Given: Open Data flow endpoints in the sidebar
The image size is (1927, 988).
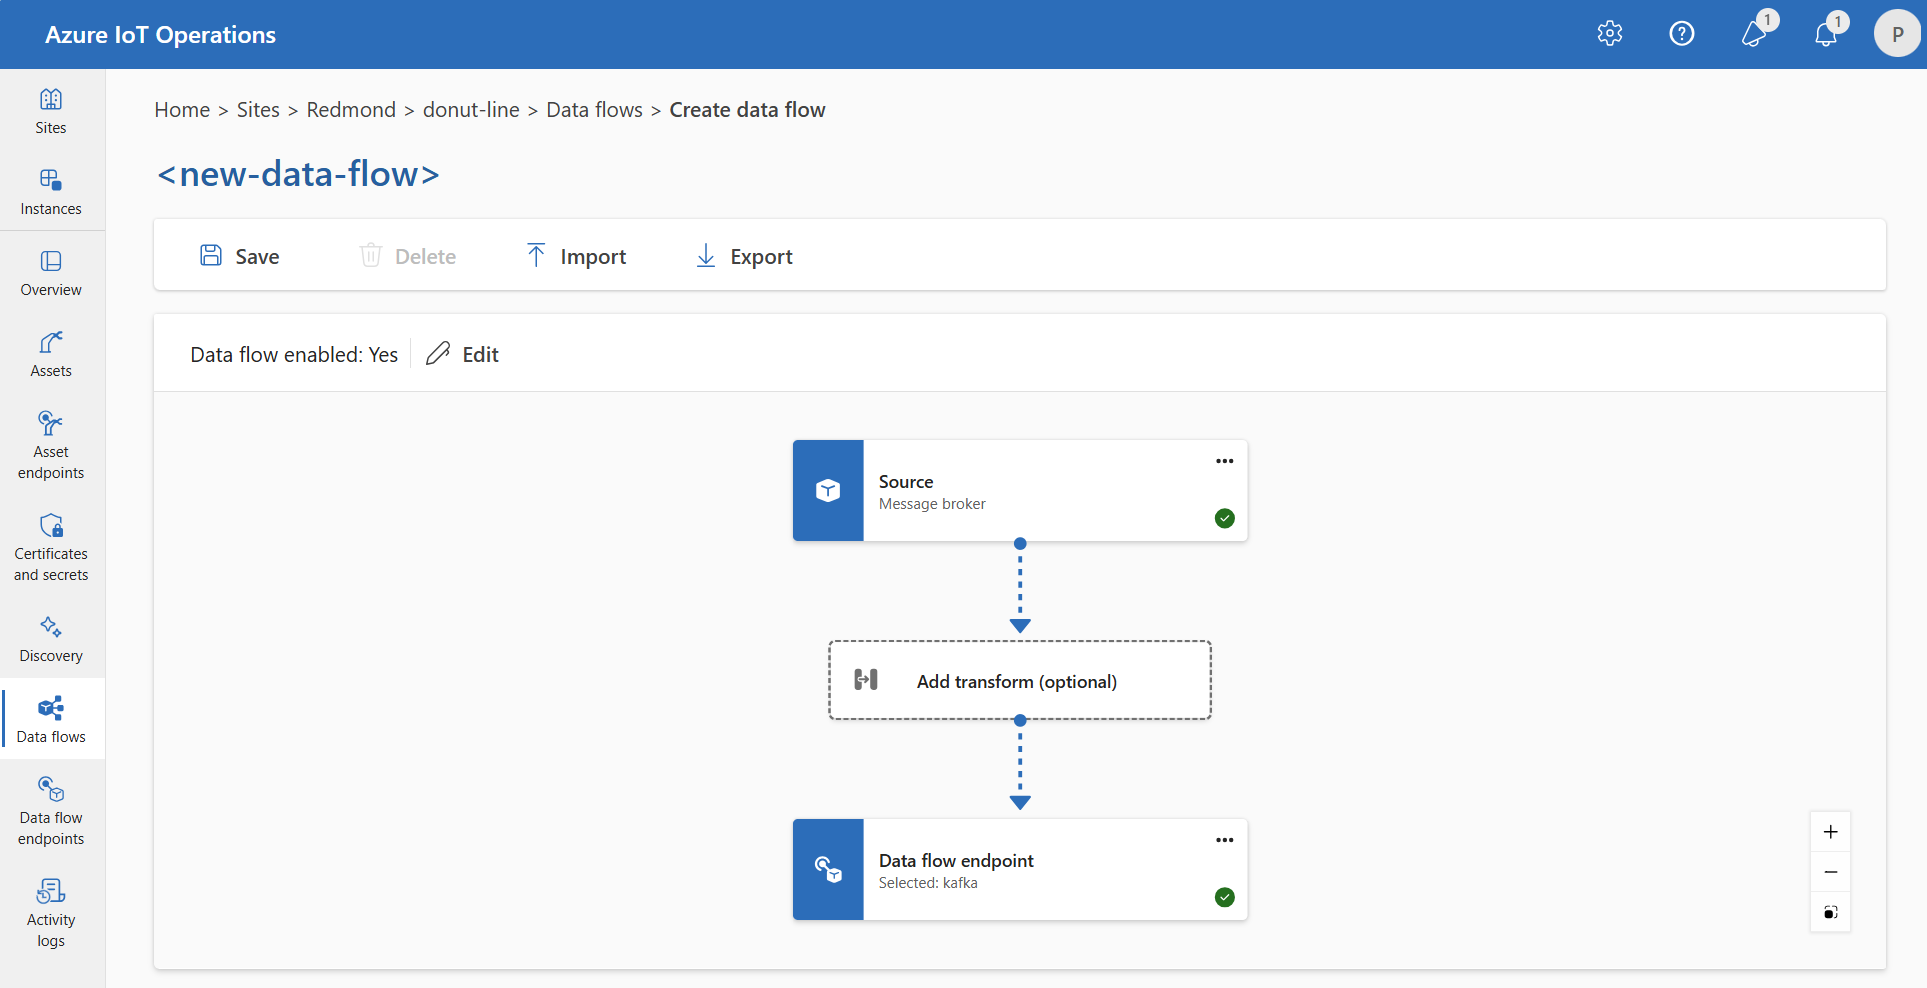Looking at the screenshot, I should point(51,810).
